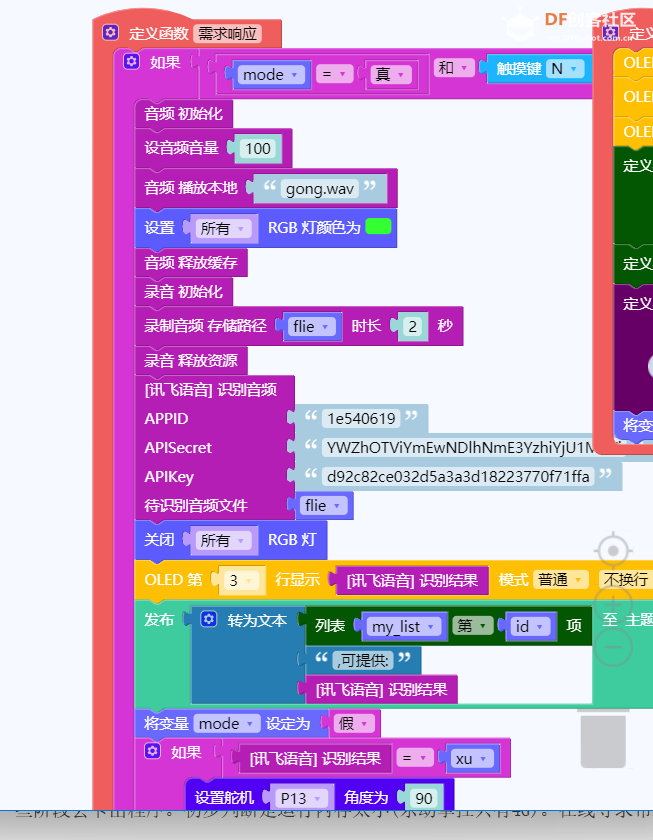Image resolution: width=653 pixels, height=840 pixels.
Task: Click the gong.wav text field
Action: pyautogui.click(x=320, y=189)
